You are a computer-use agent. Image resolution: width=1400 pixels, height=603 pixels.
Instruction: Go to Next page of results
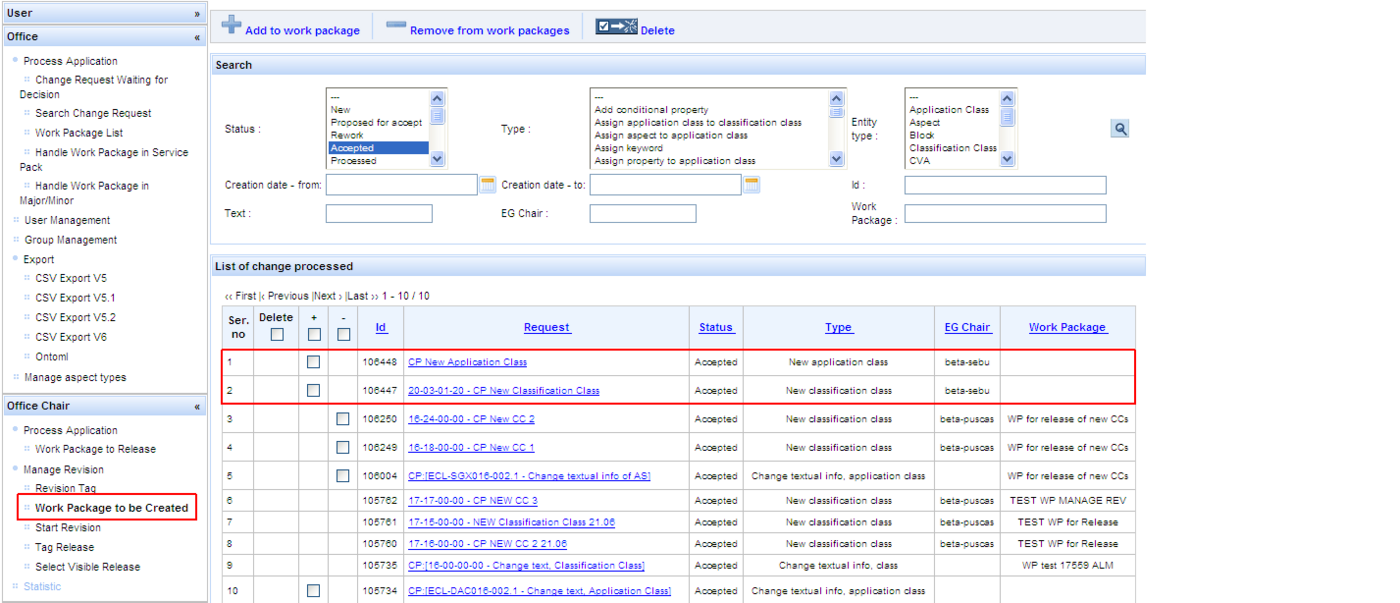pyautogui.click(x=326, y=296)
